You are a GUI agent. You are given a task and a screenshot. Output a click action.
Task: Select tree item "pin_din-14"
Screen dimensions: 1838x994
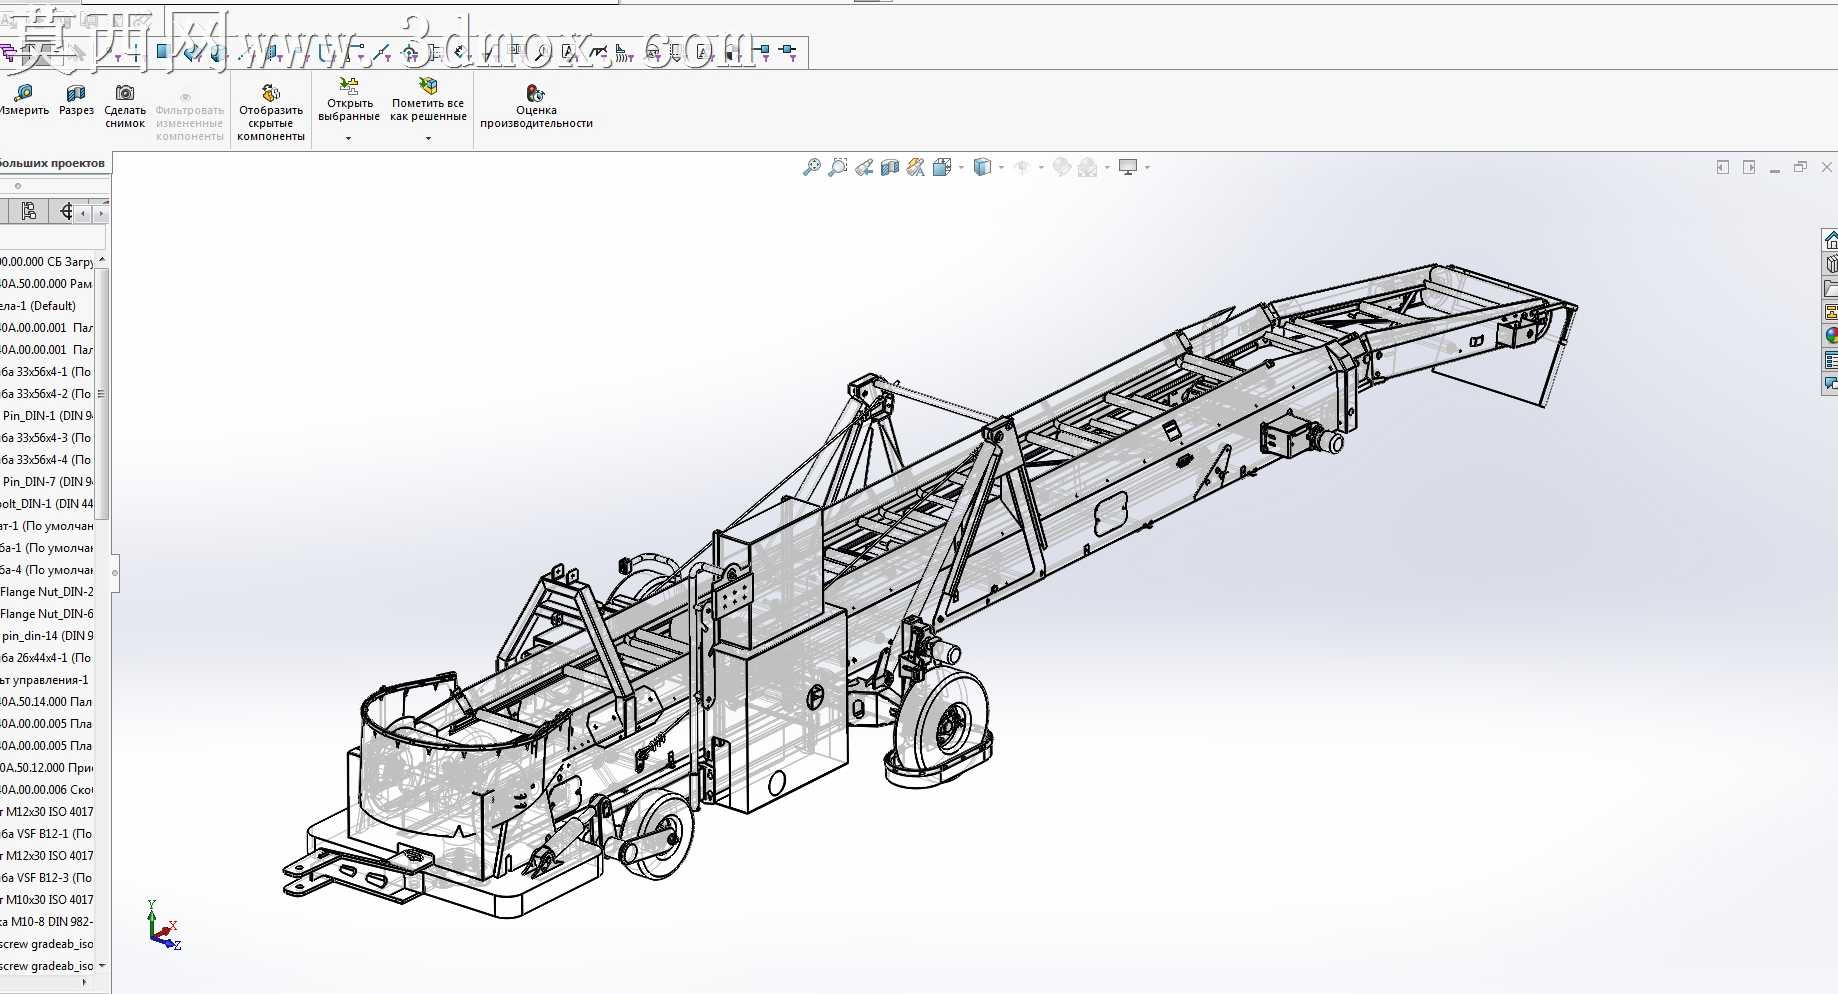[x=46, y=636]
